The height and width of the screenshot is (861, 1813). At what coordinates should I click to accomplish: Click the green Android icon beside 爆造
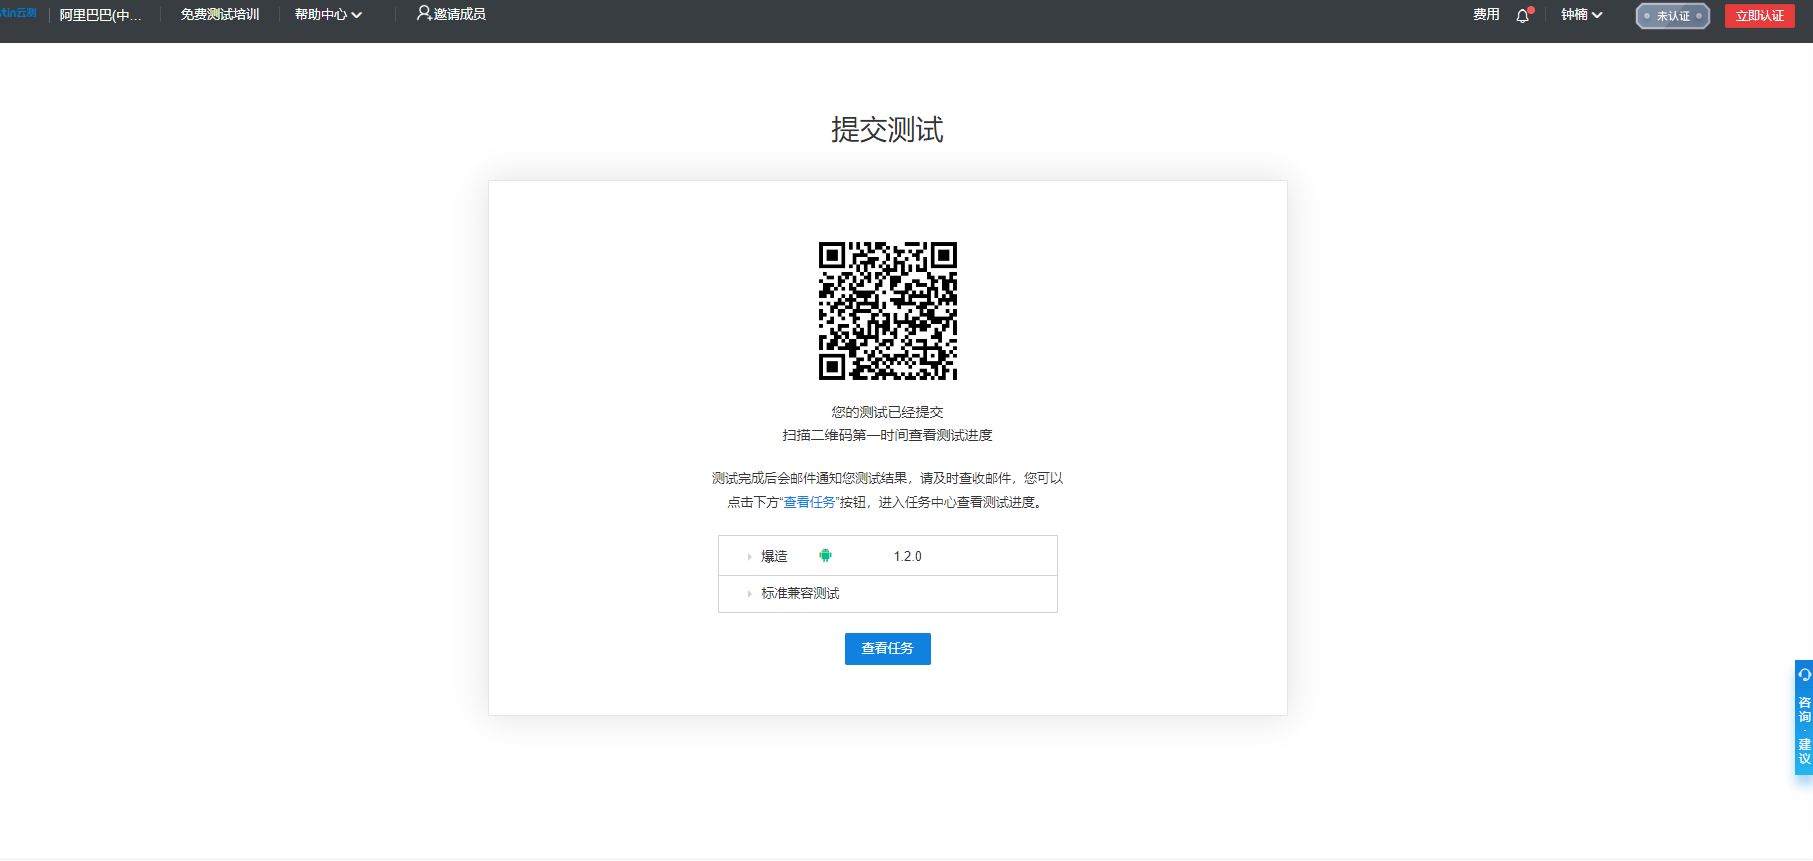pyautogui.click(x=825, y=556)
